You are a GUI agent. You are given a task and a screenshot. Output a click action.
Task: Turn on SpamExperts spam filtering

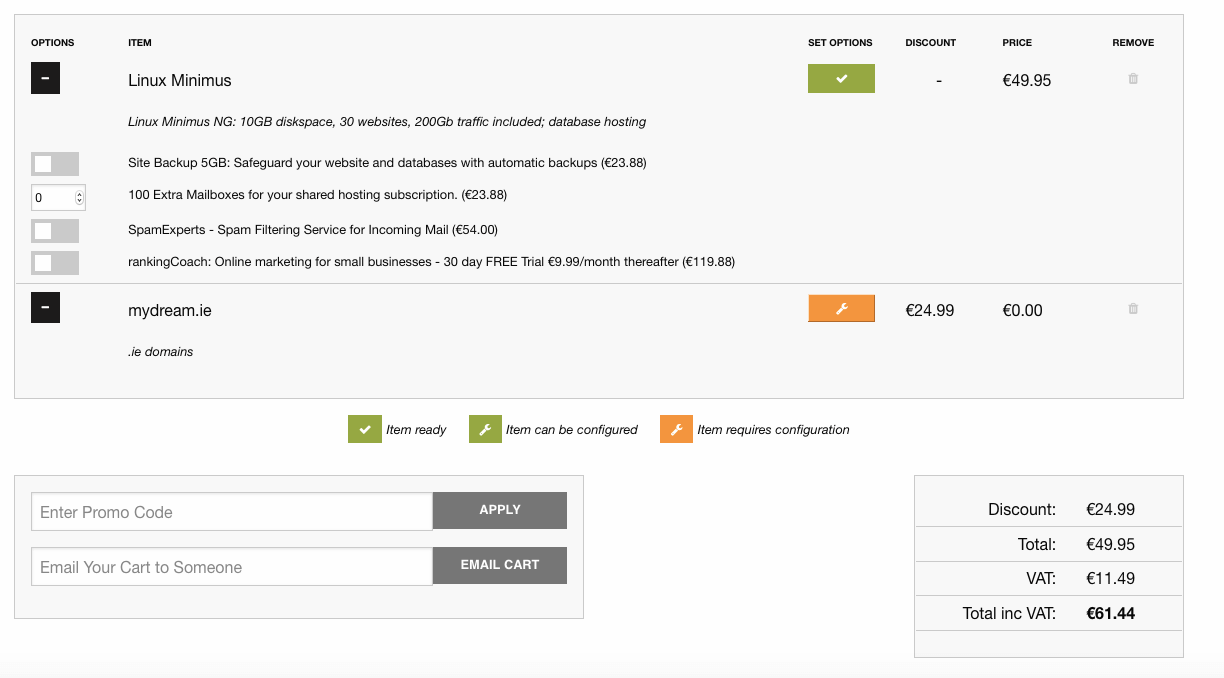click(55, 231)
